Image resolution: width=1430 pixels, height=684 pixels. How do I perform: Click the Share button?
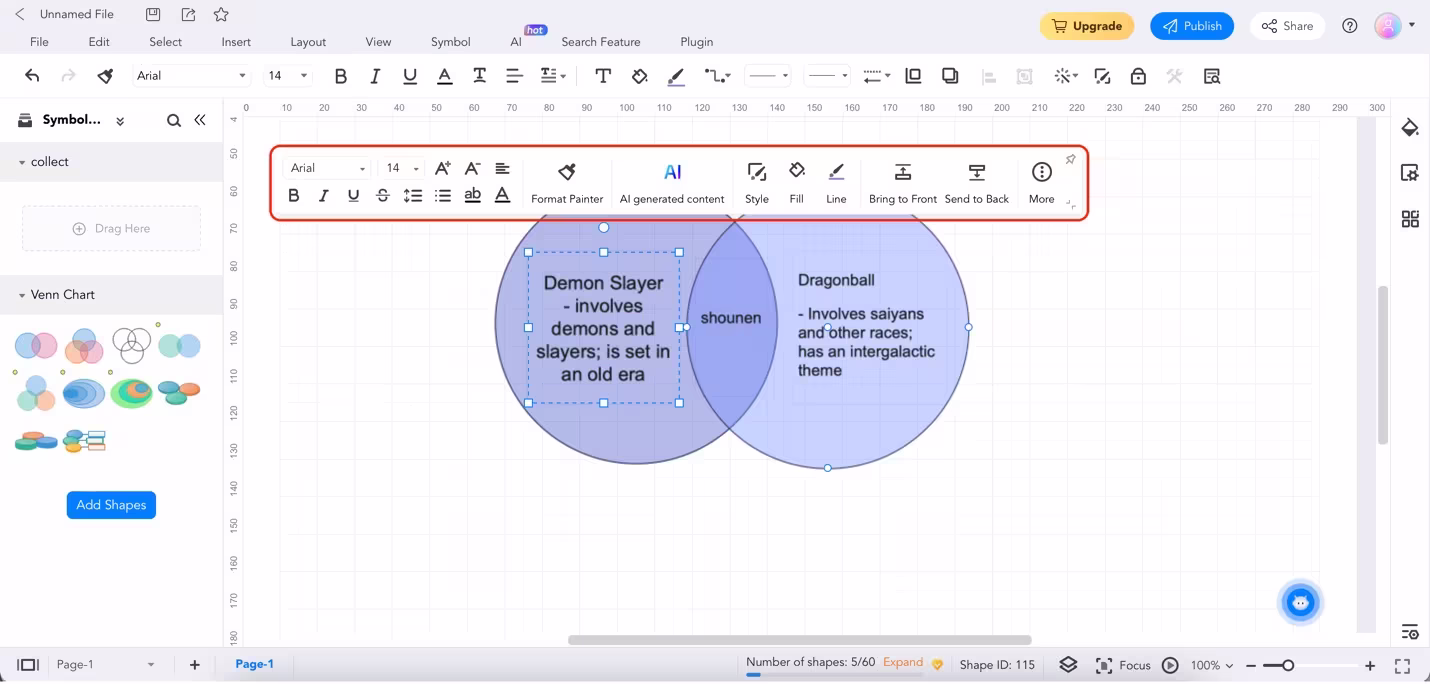[x=1288, y=26]
